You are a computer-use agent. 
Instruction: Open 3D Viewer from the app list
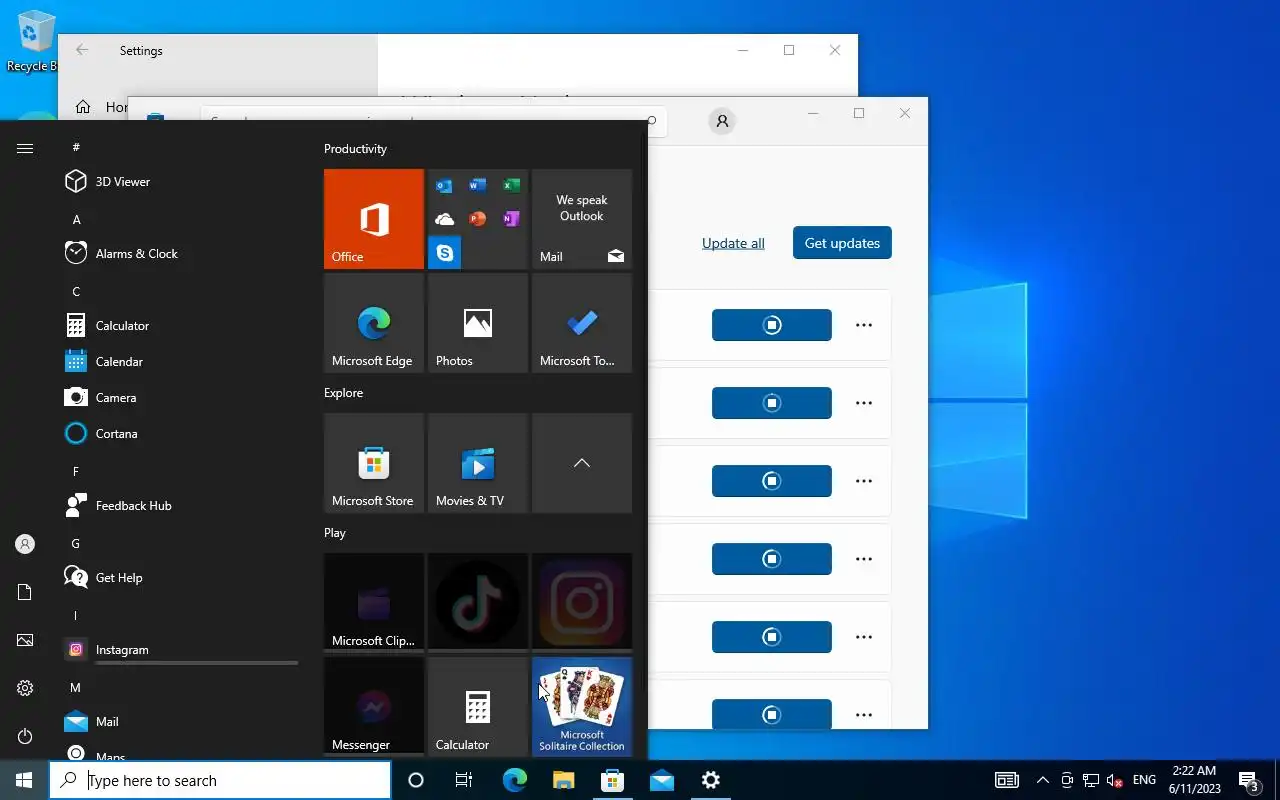pos(180,182)
